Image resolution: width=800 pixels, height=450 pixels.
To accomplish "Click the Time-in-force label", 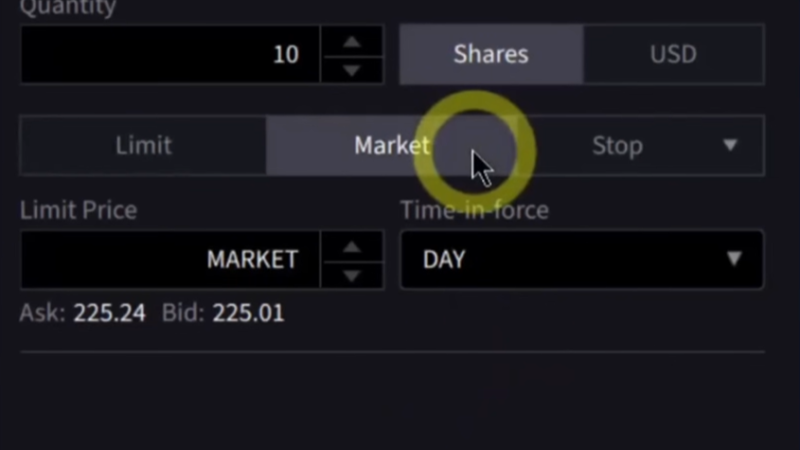I will tap(474, 211).
